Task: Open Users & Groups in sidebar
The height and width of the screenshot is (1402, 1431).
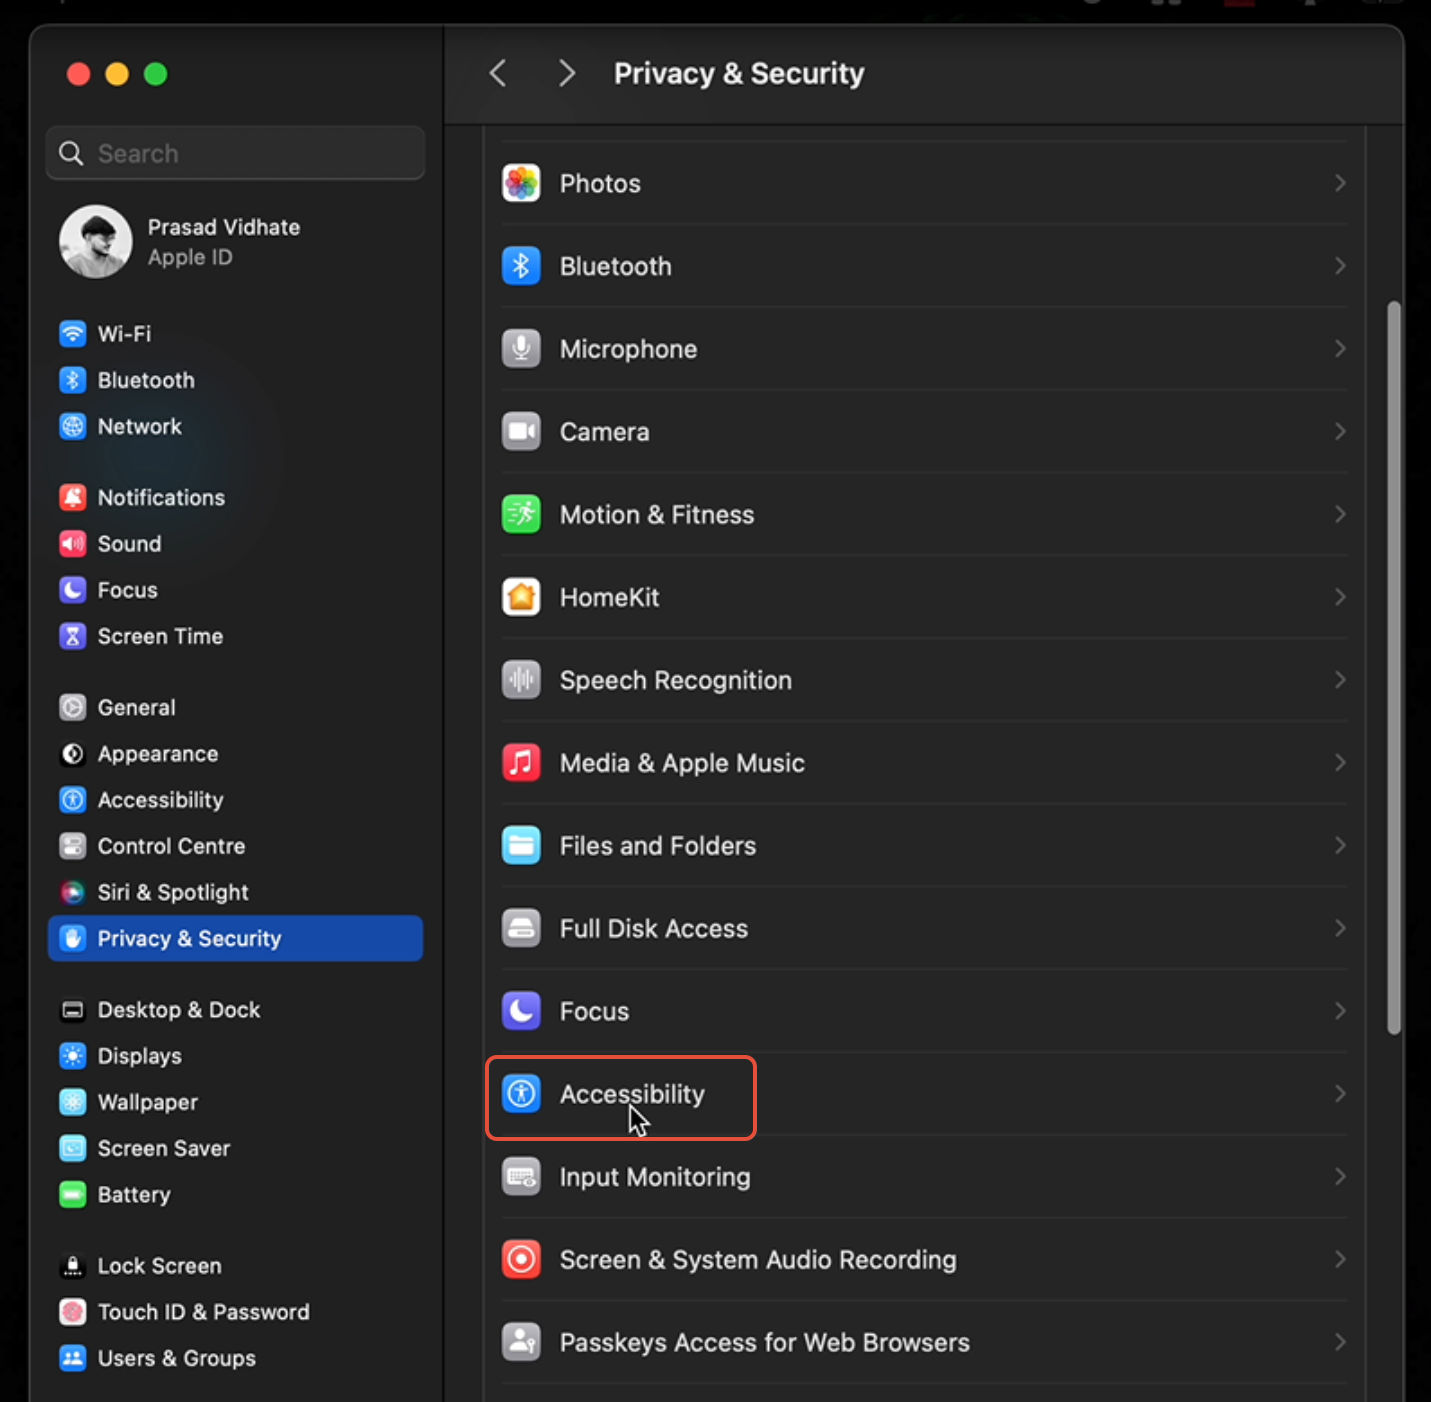Action: coord(235,1358)
